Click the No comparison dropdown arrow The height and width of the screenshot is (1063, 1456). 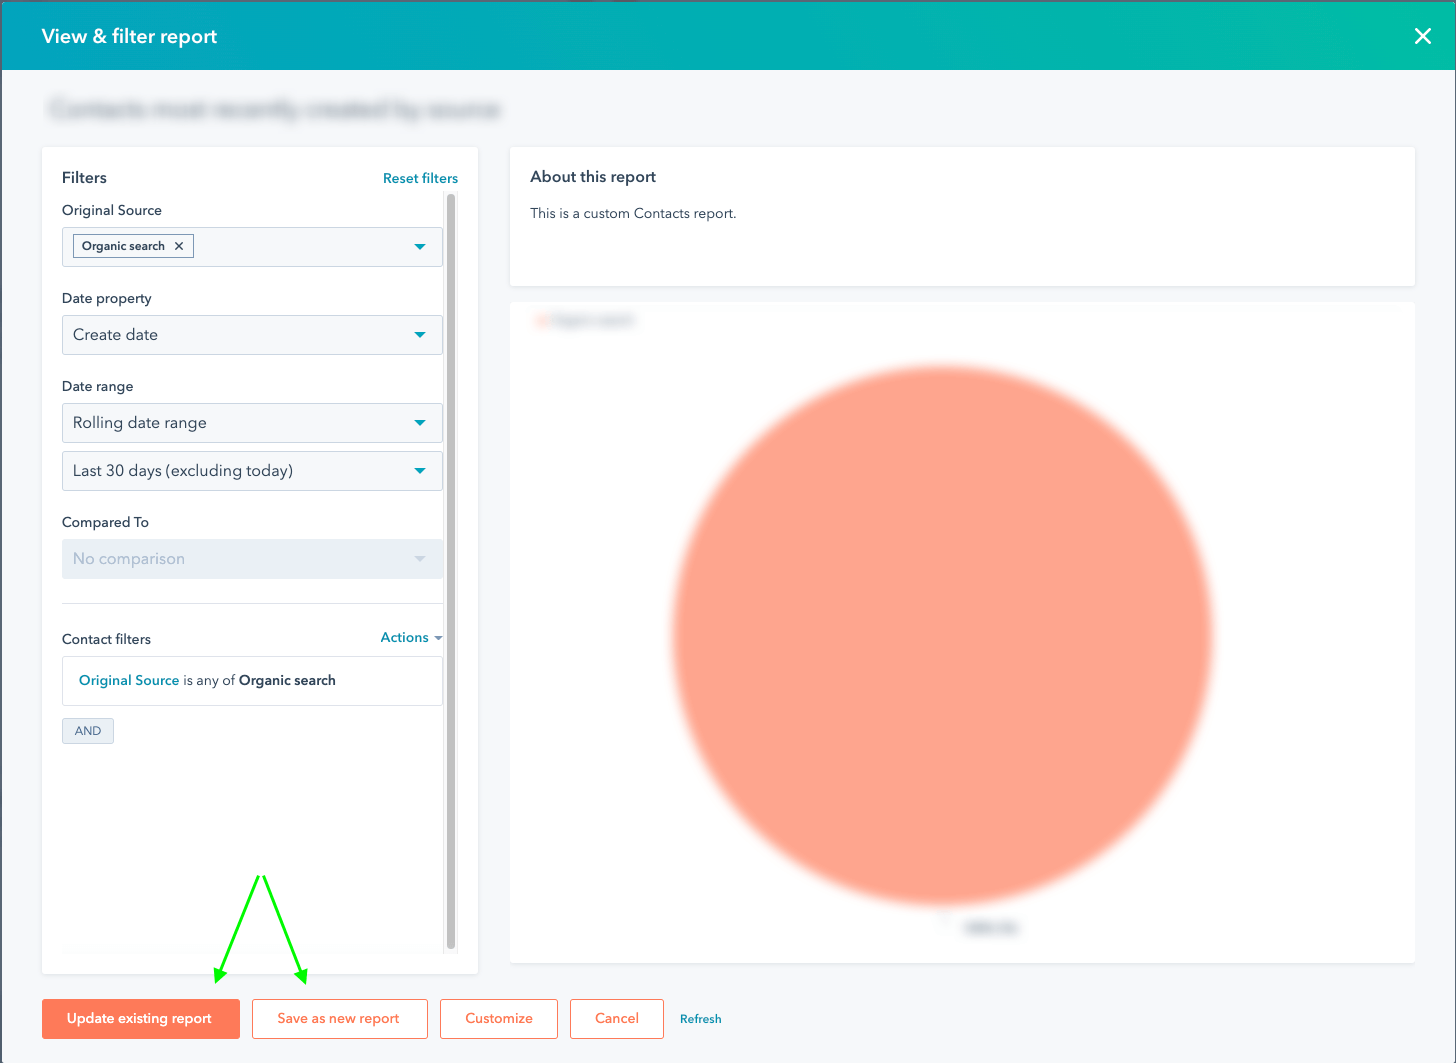coord(420,558)
